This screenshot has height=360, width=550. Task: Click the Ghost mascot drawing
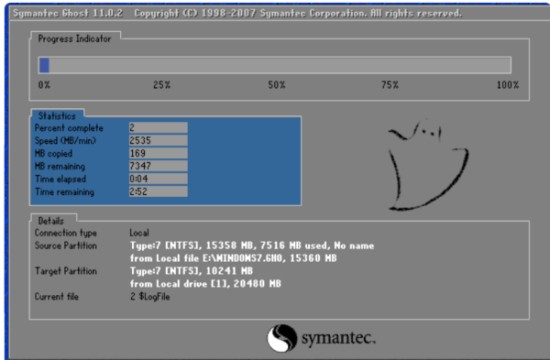pos(428,166)
